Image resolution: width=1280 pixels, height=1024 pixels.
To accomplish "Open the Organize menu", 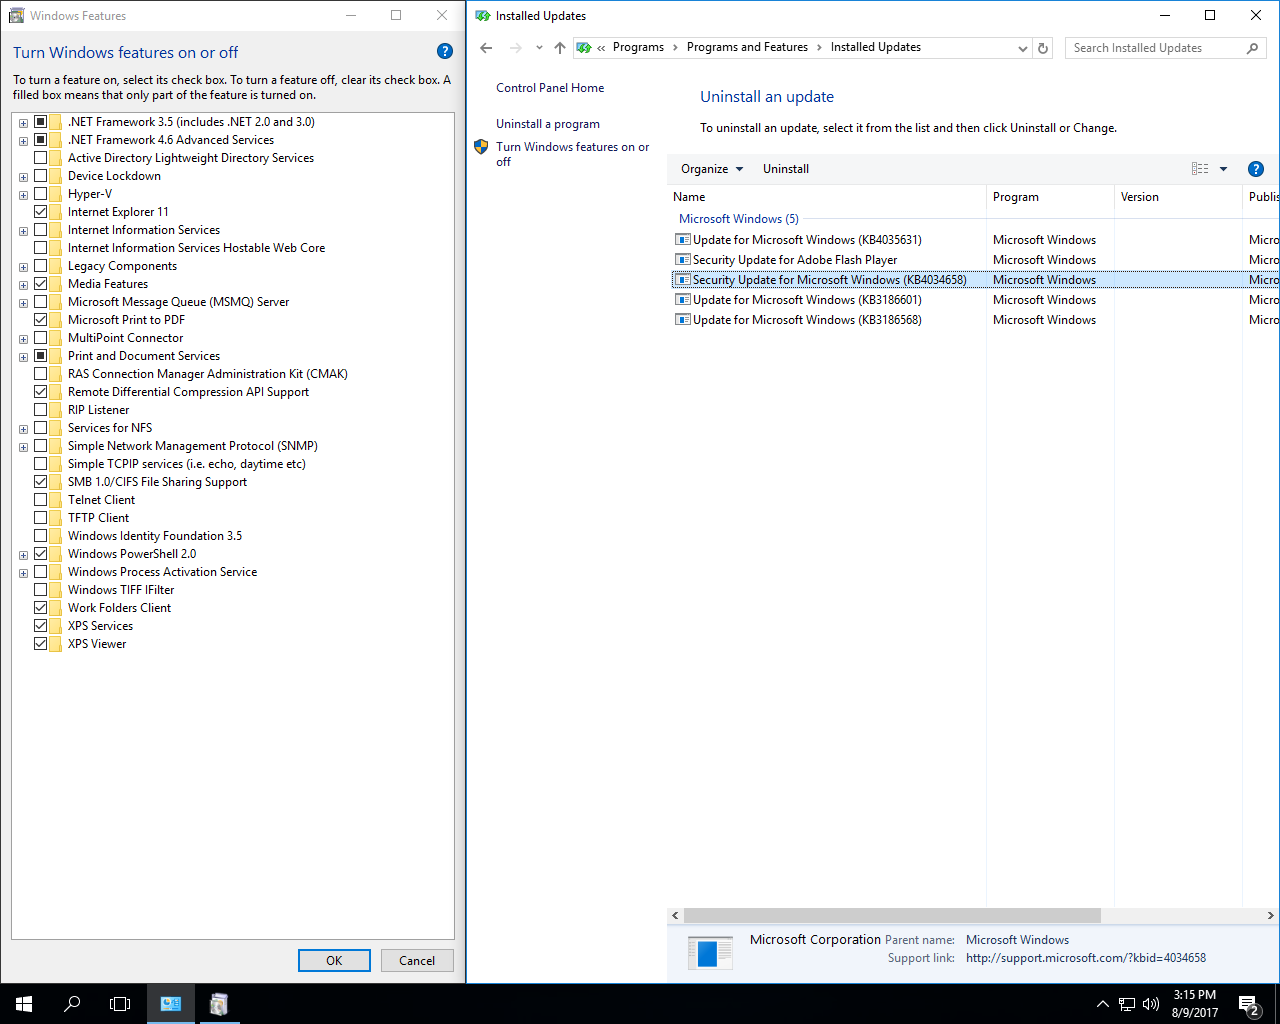I will click(712, 169).
